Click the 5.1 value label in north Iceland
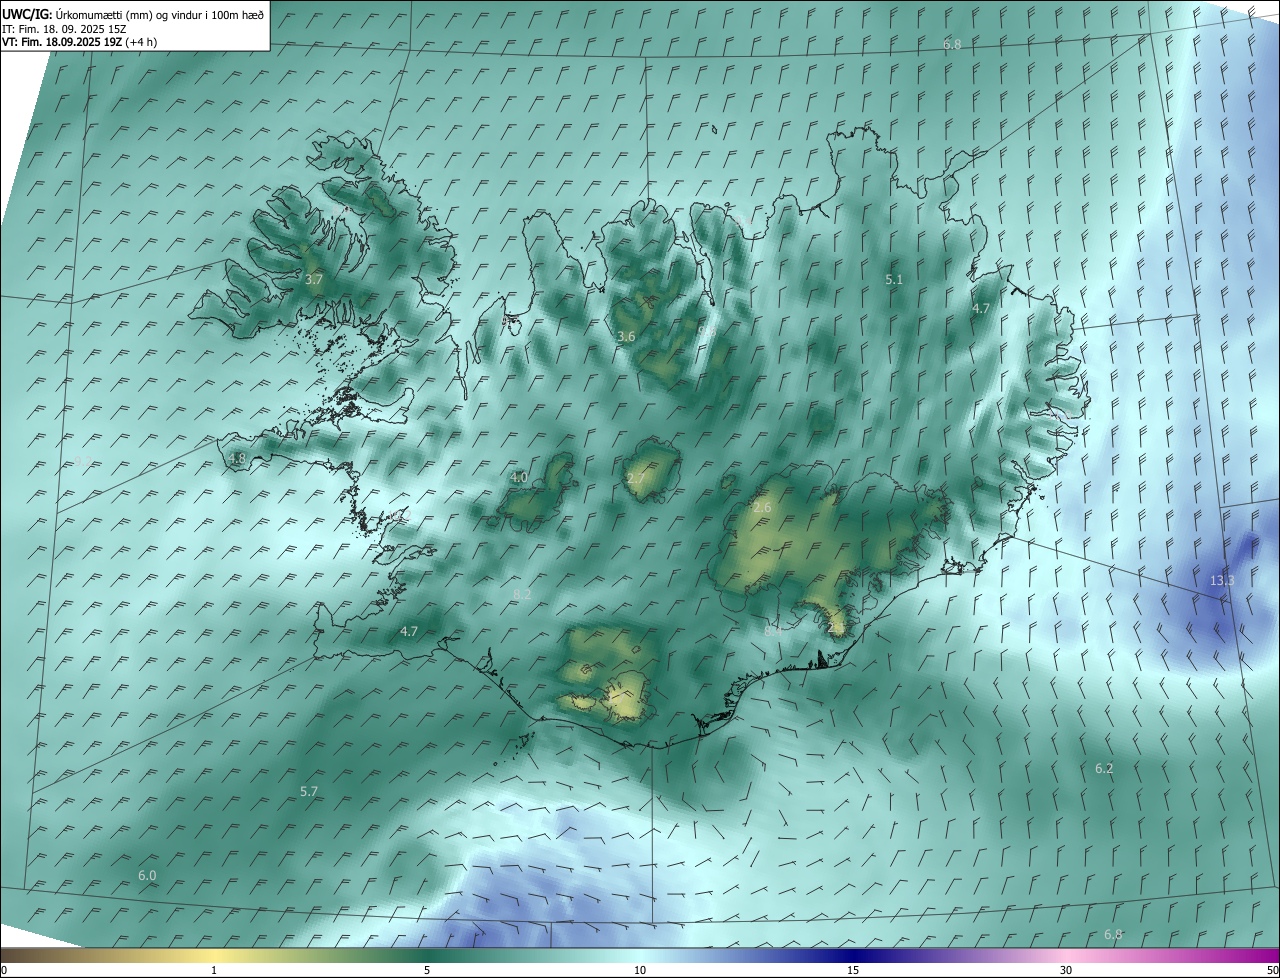Screen dimensions: 1280x978 pos(894,280)
